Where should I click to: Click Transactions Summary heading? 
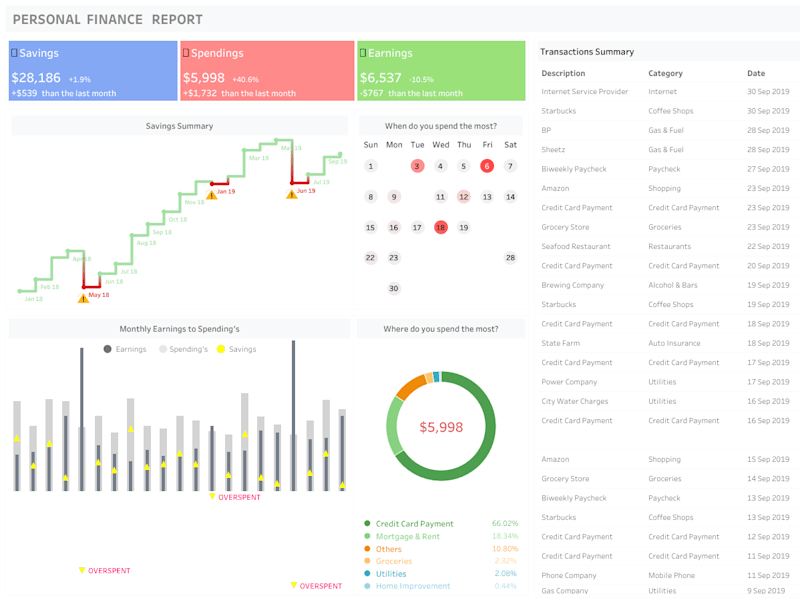tap(587, 52)
